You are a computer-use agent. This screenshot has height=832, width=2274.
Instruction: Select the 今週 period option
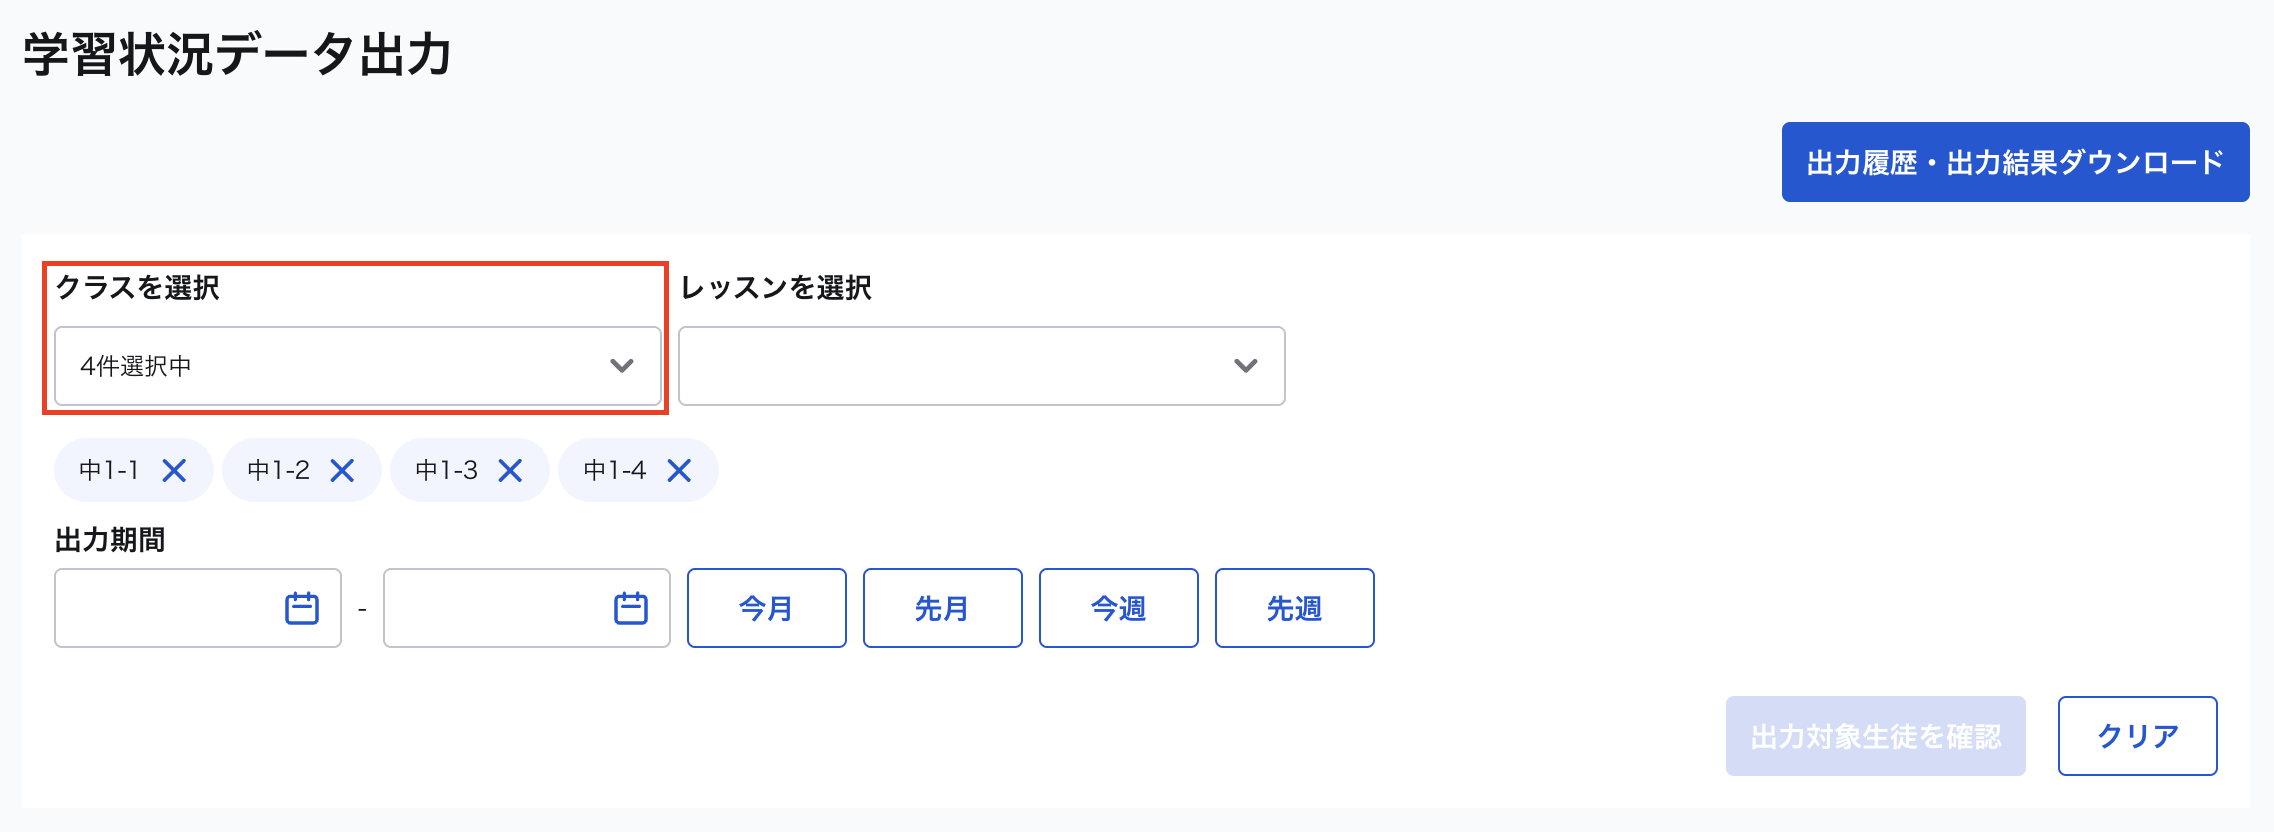click(1118, 608)
